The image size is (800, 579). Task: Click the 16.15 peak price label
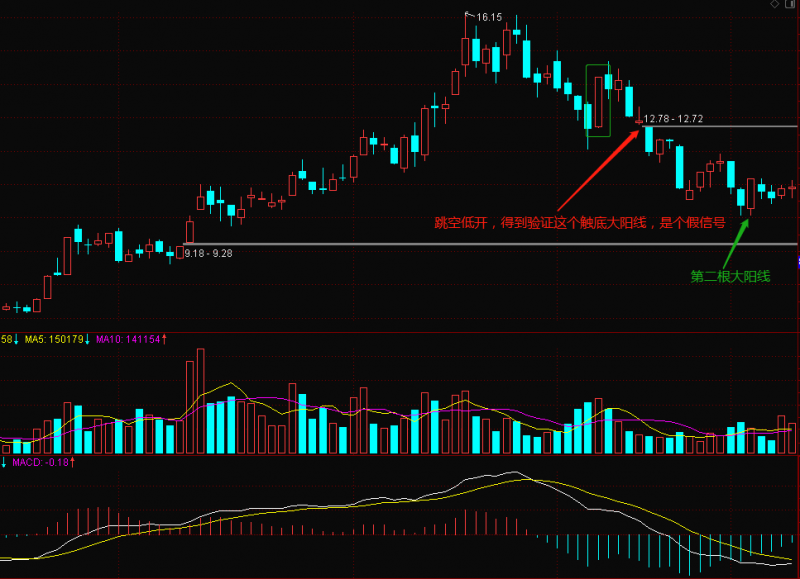[x=489, y=17]
